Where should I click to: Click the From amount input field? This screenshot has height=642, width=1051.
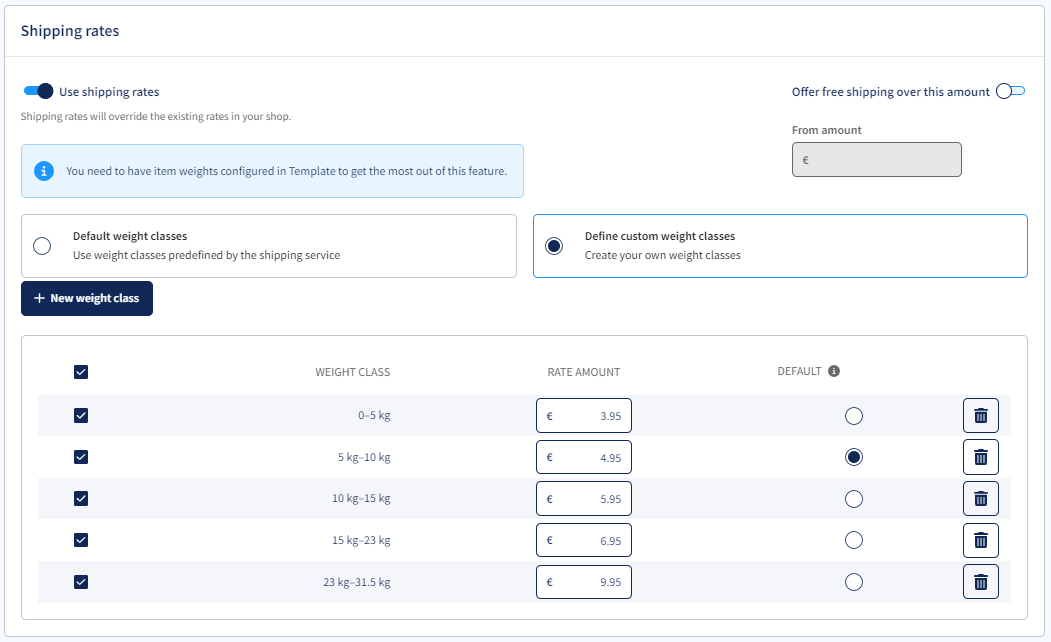(x=877, y=159)
